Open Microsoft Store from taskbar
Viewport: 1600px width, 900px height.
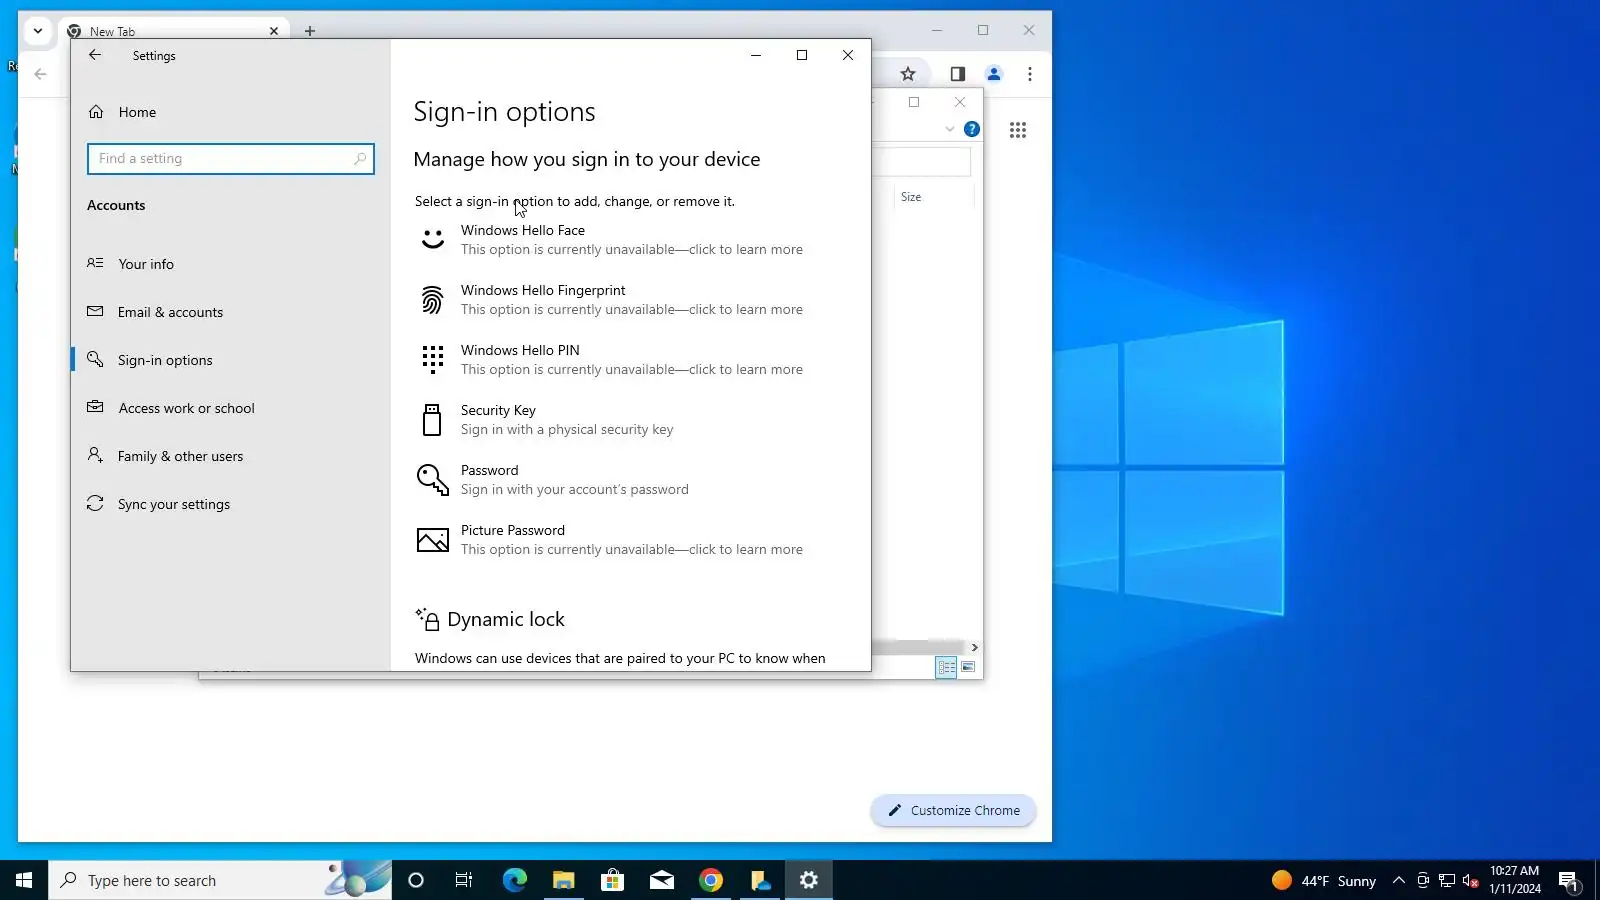tap(612, 880)
